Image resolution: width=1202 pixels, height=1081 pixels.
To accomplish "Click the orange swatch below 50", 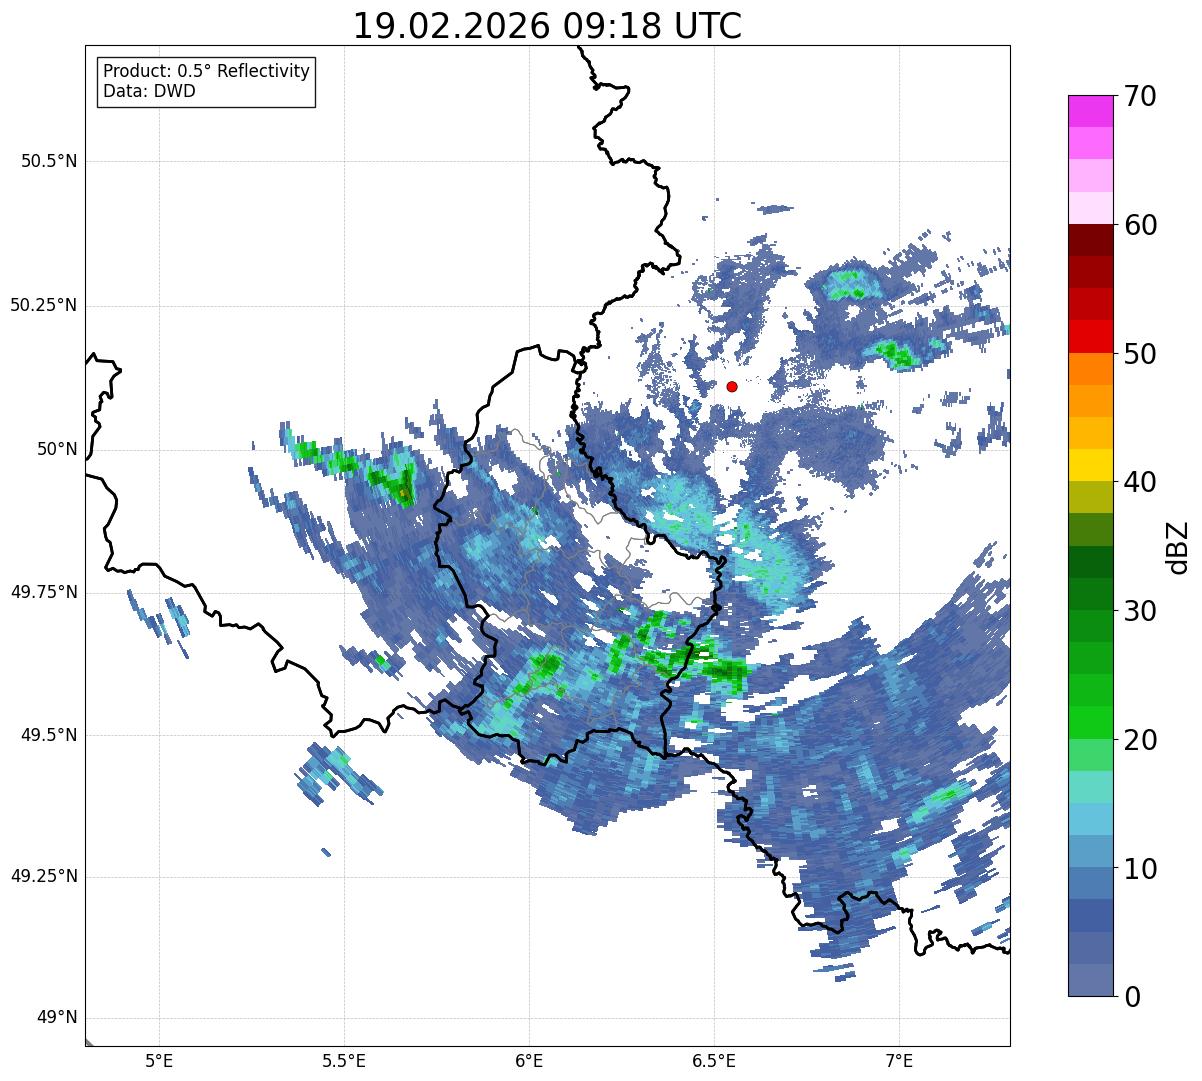I will coord(1090,369).
